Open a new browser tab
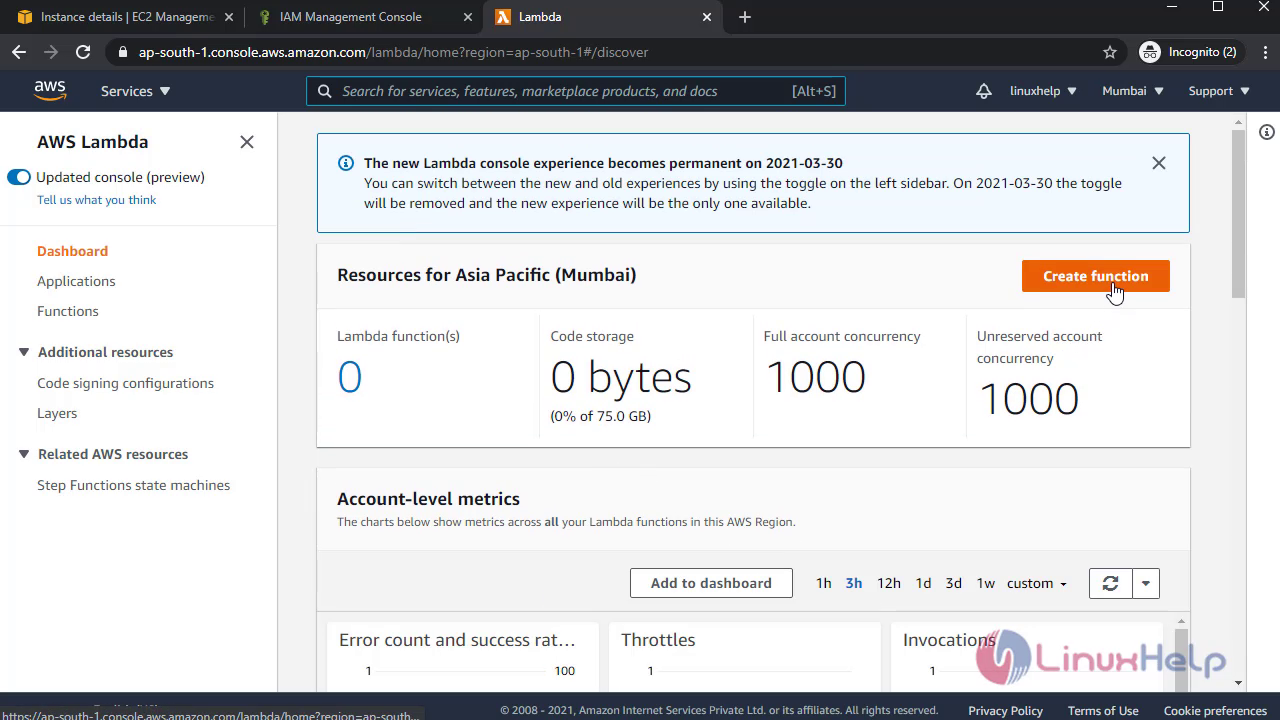 pyautogui.click(x=745, y=17)
